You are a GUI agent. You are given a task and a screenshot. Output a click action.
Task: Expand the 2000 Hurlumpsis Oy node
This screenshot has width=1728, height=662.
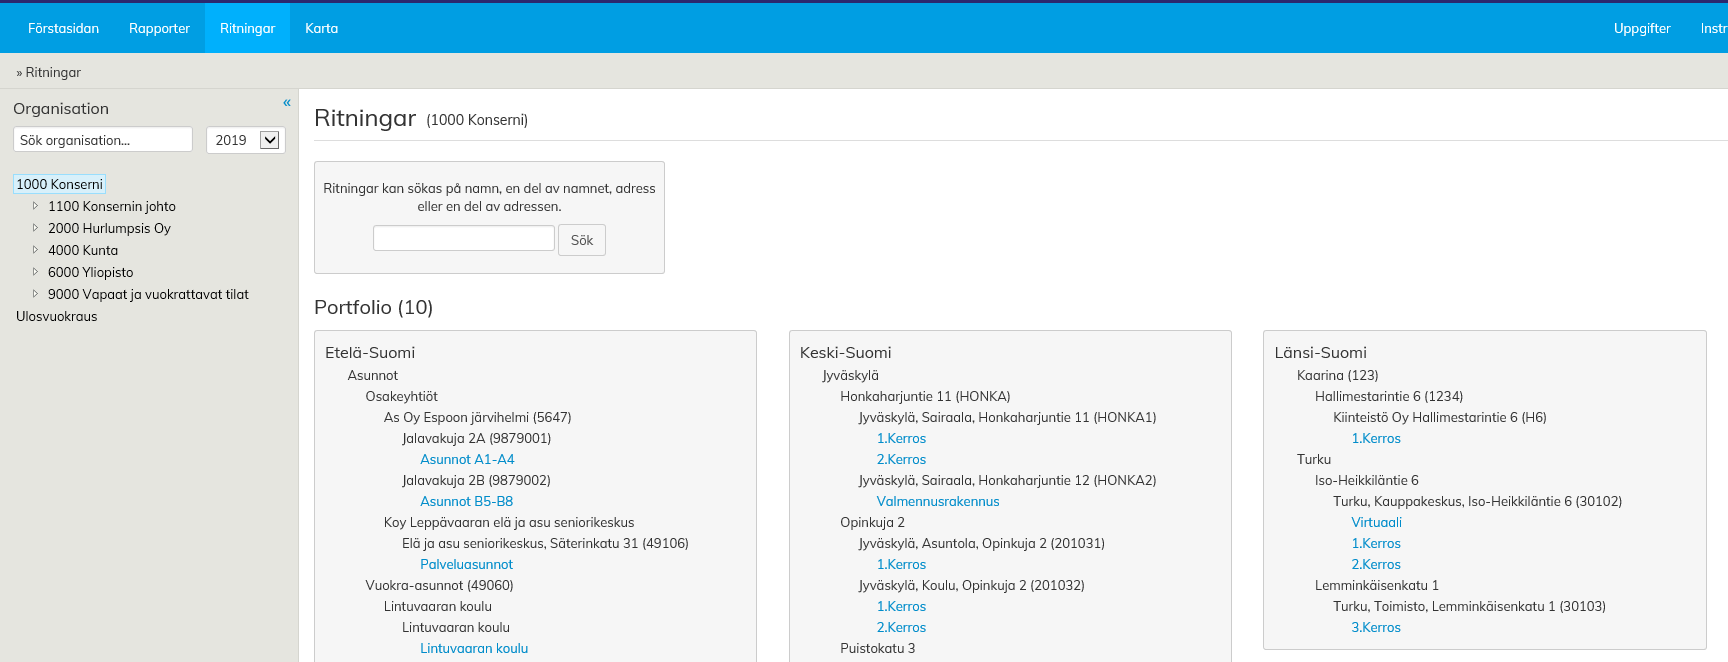(35, 228)
